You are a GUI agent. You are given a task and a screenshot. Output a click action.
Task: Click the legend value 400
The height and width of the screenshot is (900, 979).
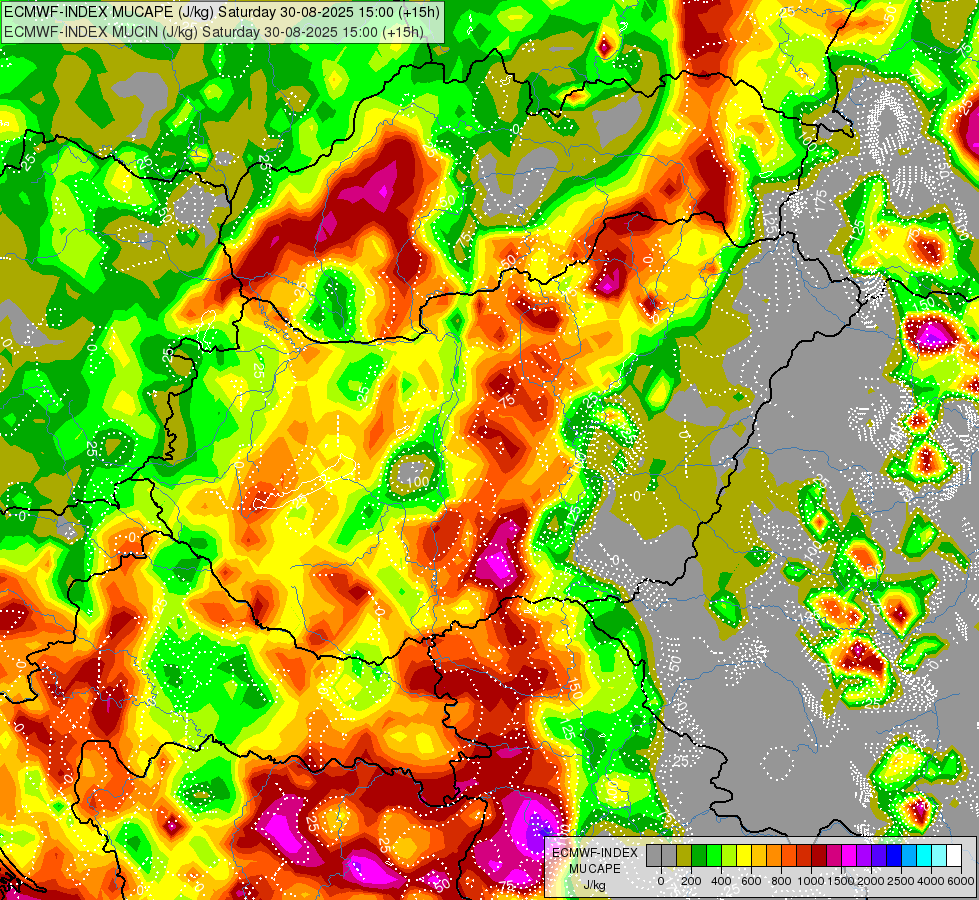click(721, 881)
